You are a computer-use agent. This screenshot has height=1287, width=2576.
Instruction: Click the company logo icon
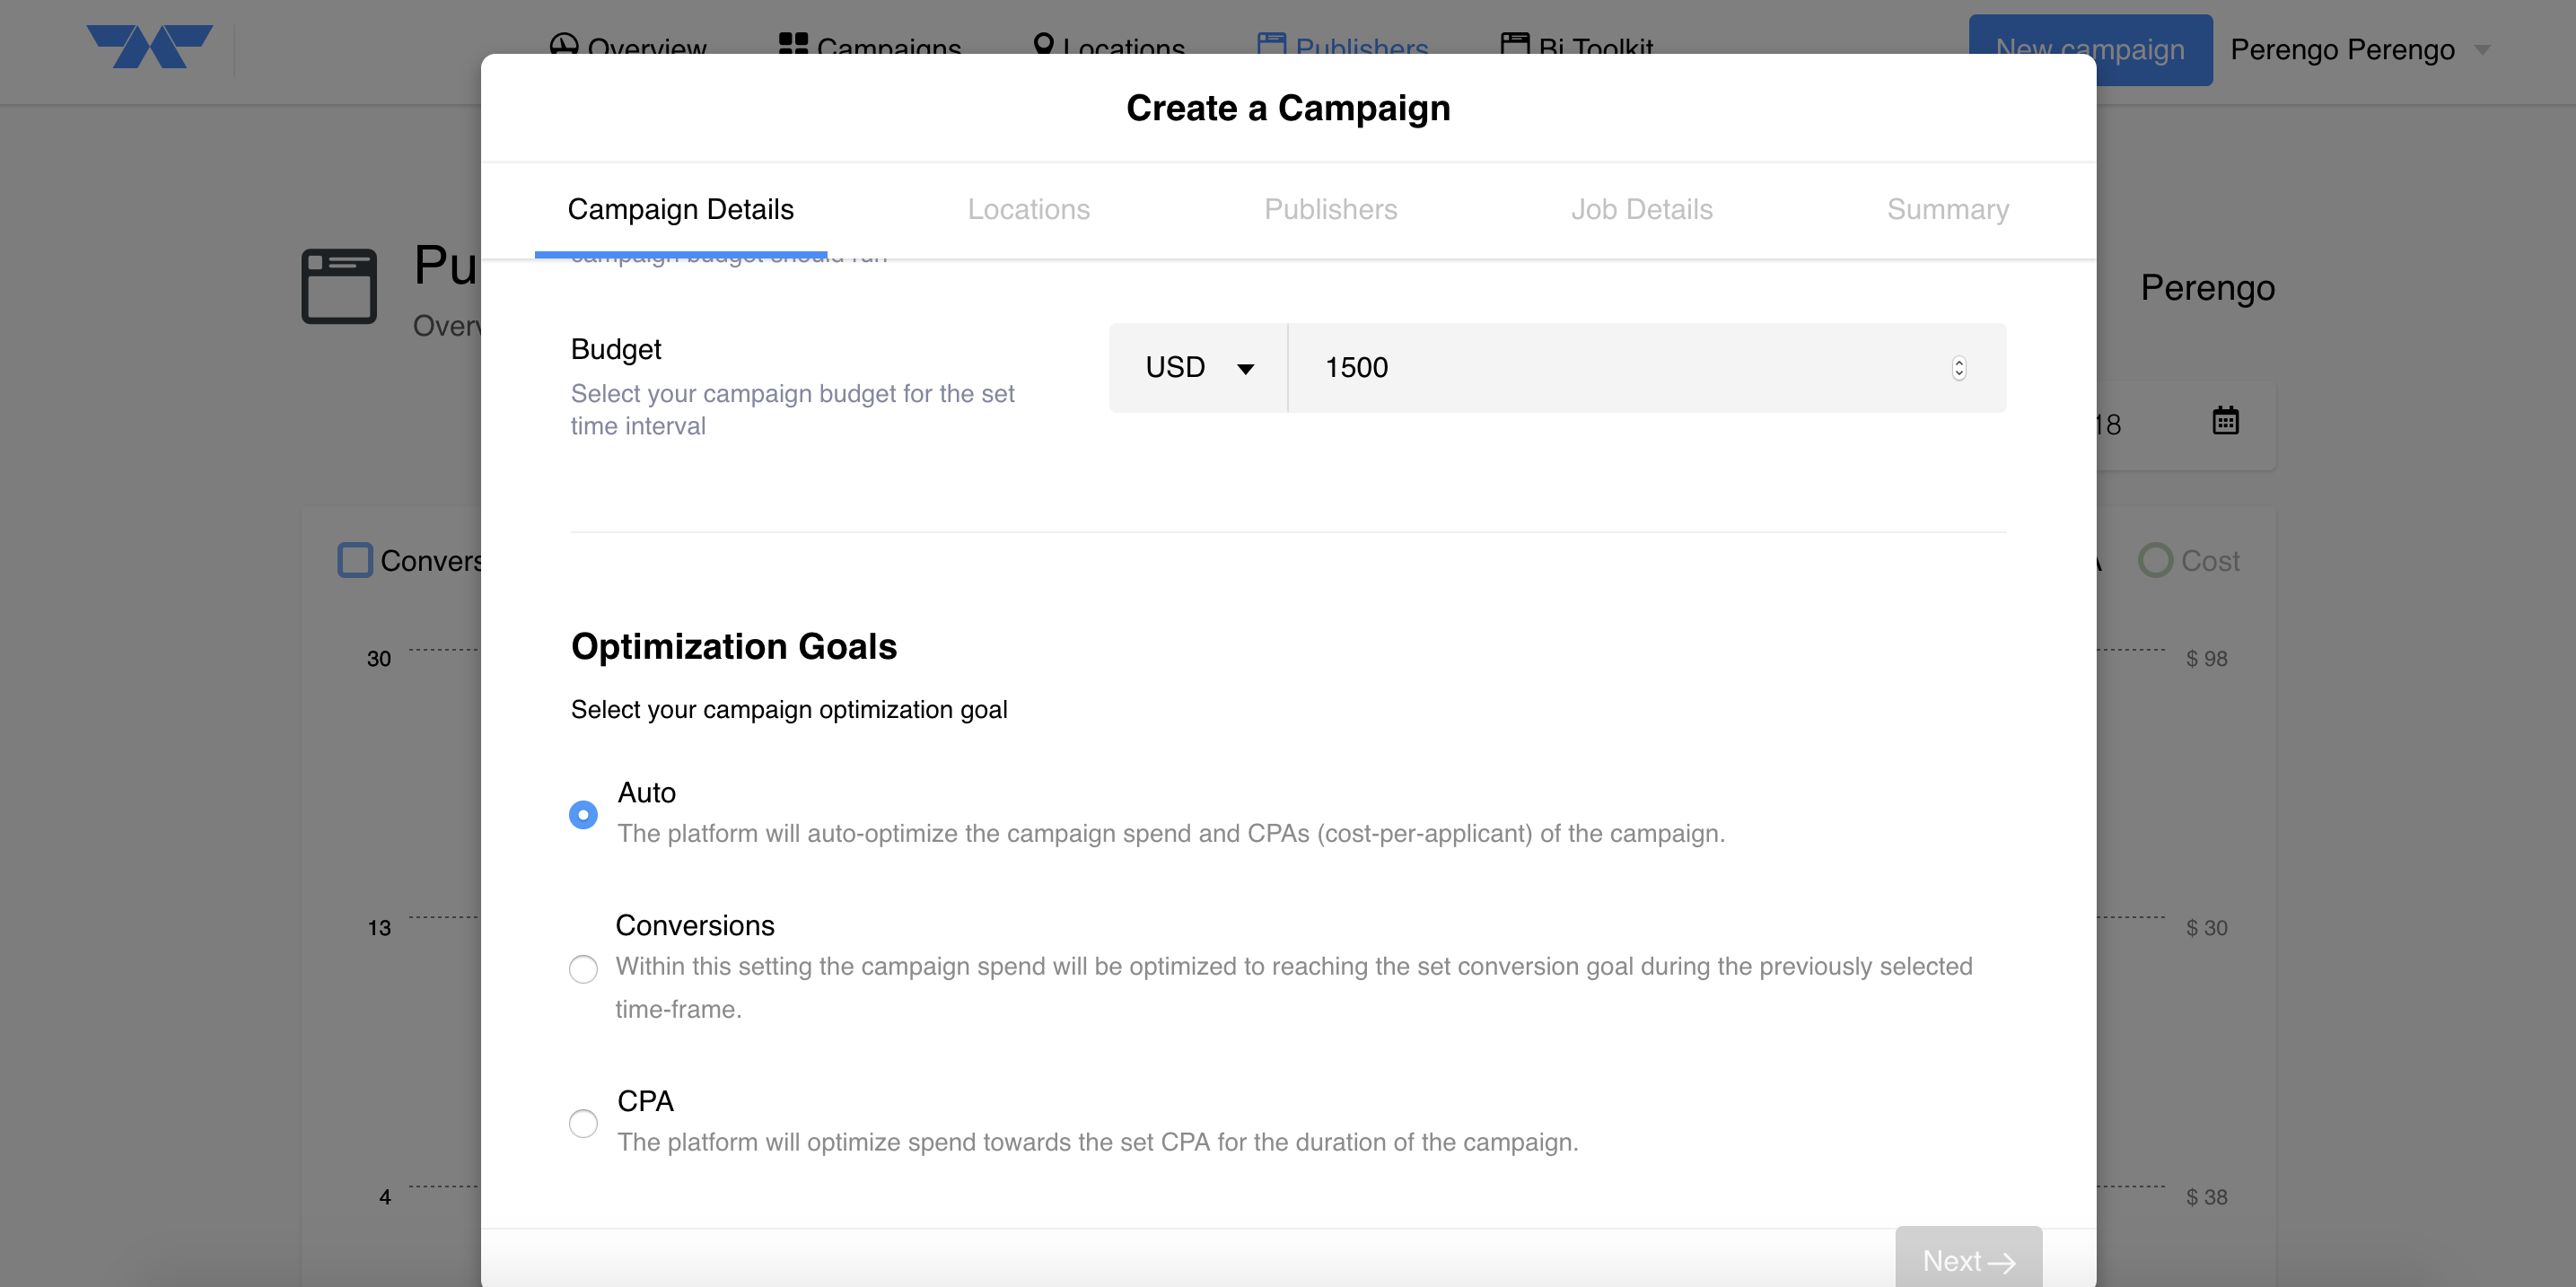149,47
